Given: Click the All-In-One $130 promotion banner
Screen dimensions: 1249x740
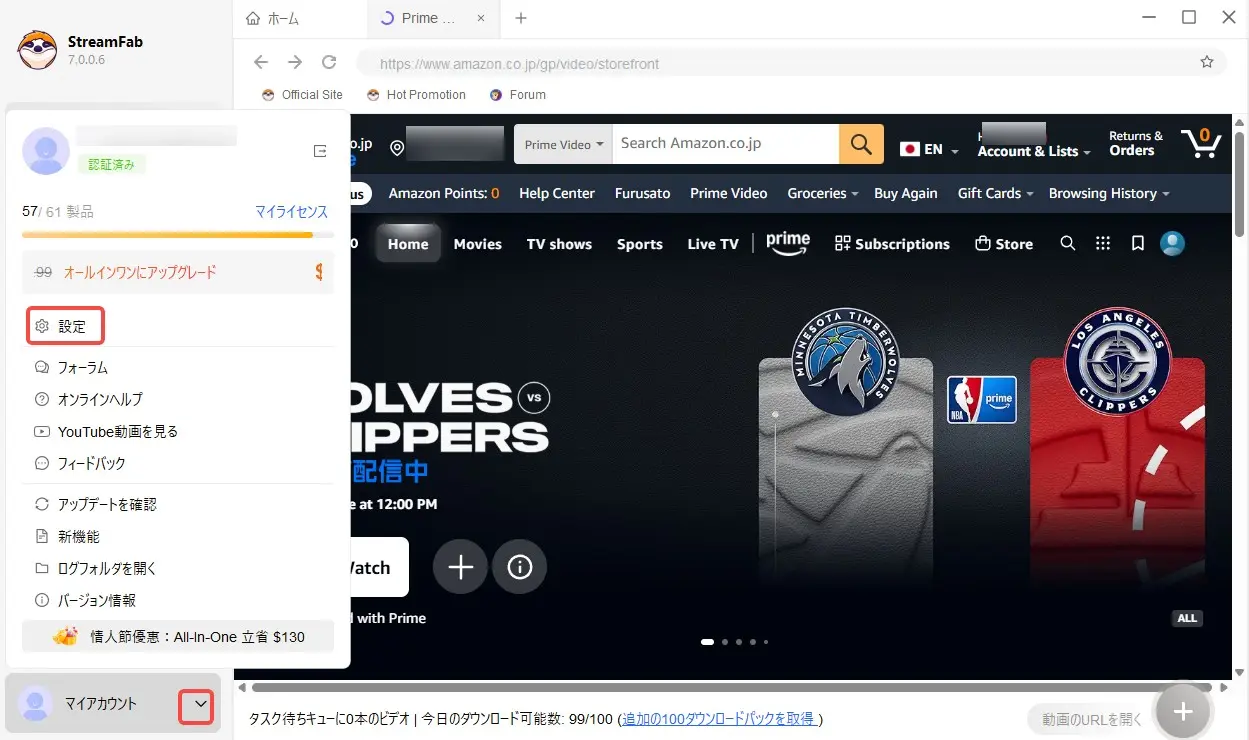Looking at the screenshot, I should (178, 636).
